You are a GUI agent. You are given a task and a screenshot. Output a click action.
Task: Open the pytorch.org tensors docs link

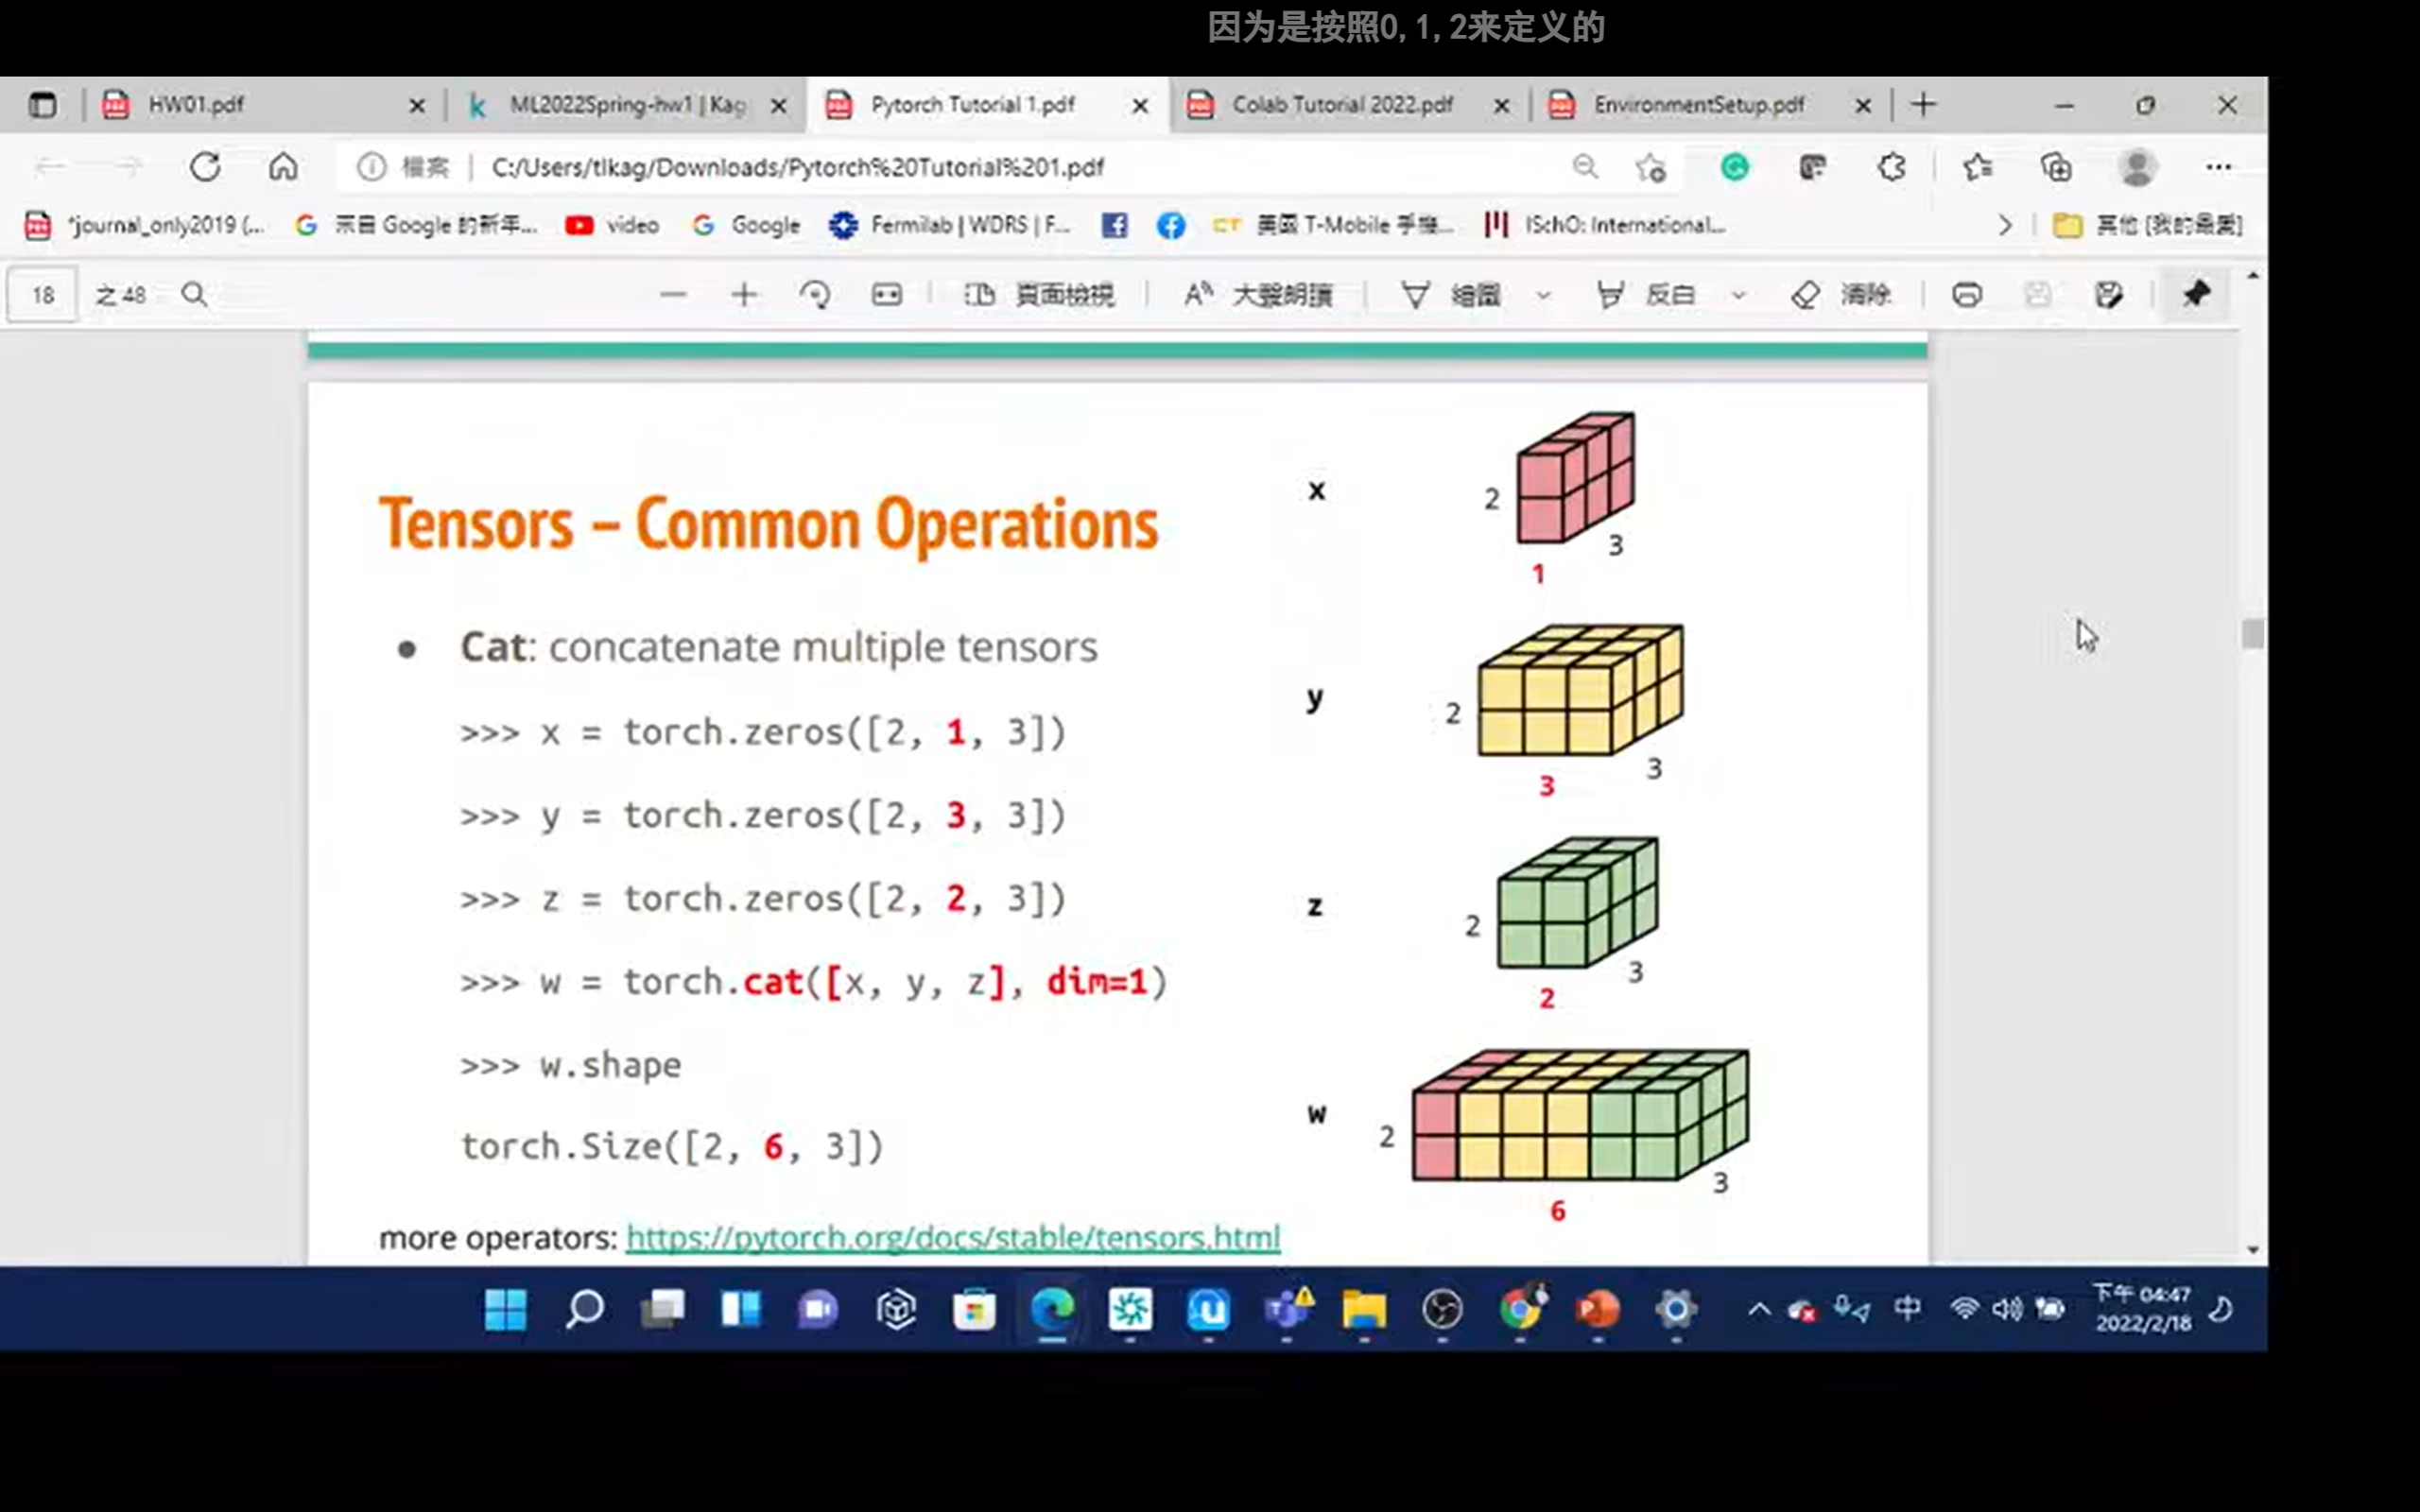[x=952, y=1238]
